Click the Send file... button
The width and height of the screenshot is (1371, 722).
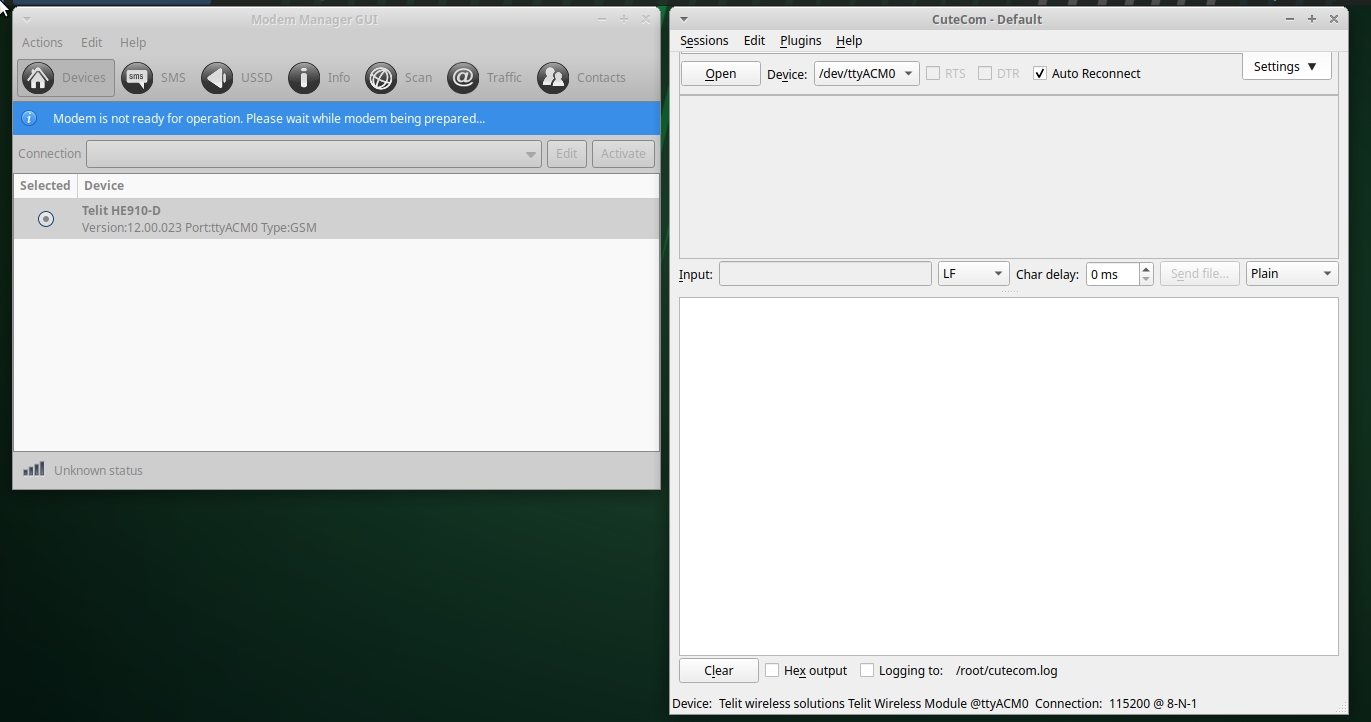[x=1200, y=273]
